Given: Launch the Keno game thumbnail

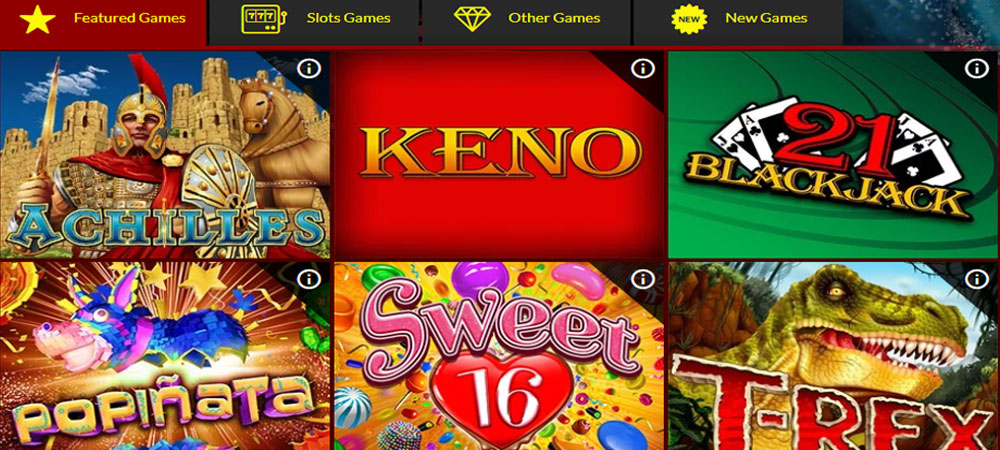Looking at the screenshot, I should click(x=499, y=155).
